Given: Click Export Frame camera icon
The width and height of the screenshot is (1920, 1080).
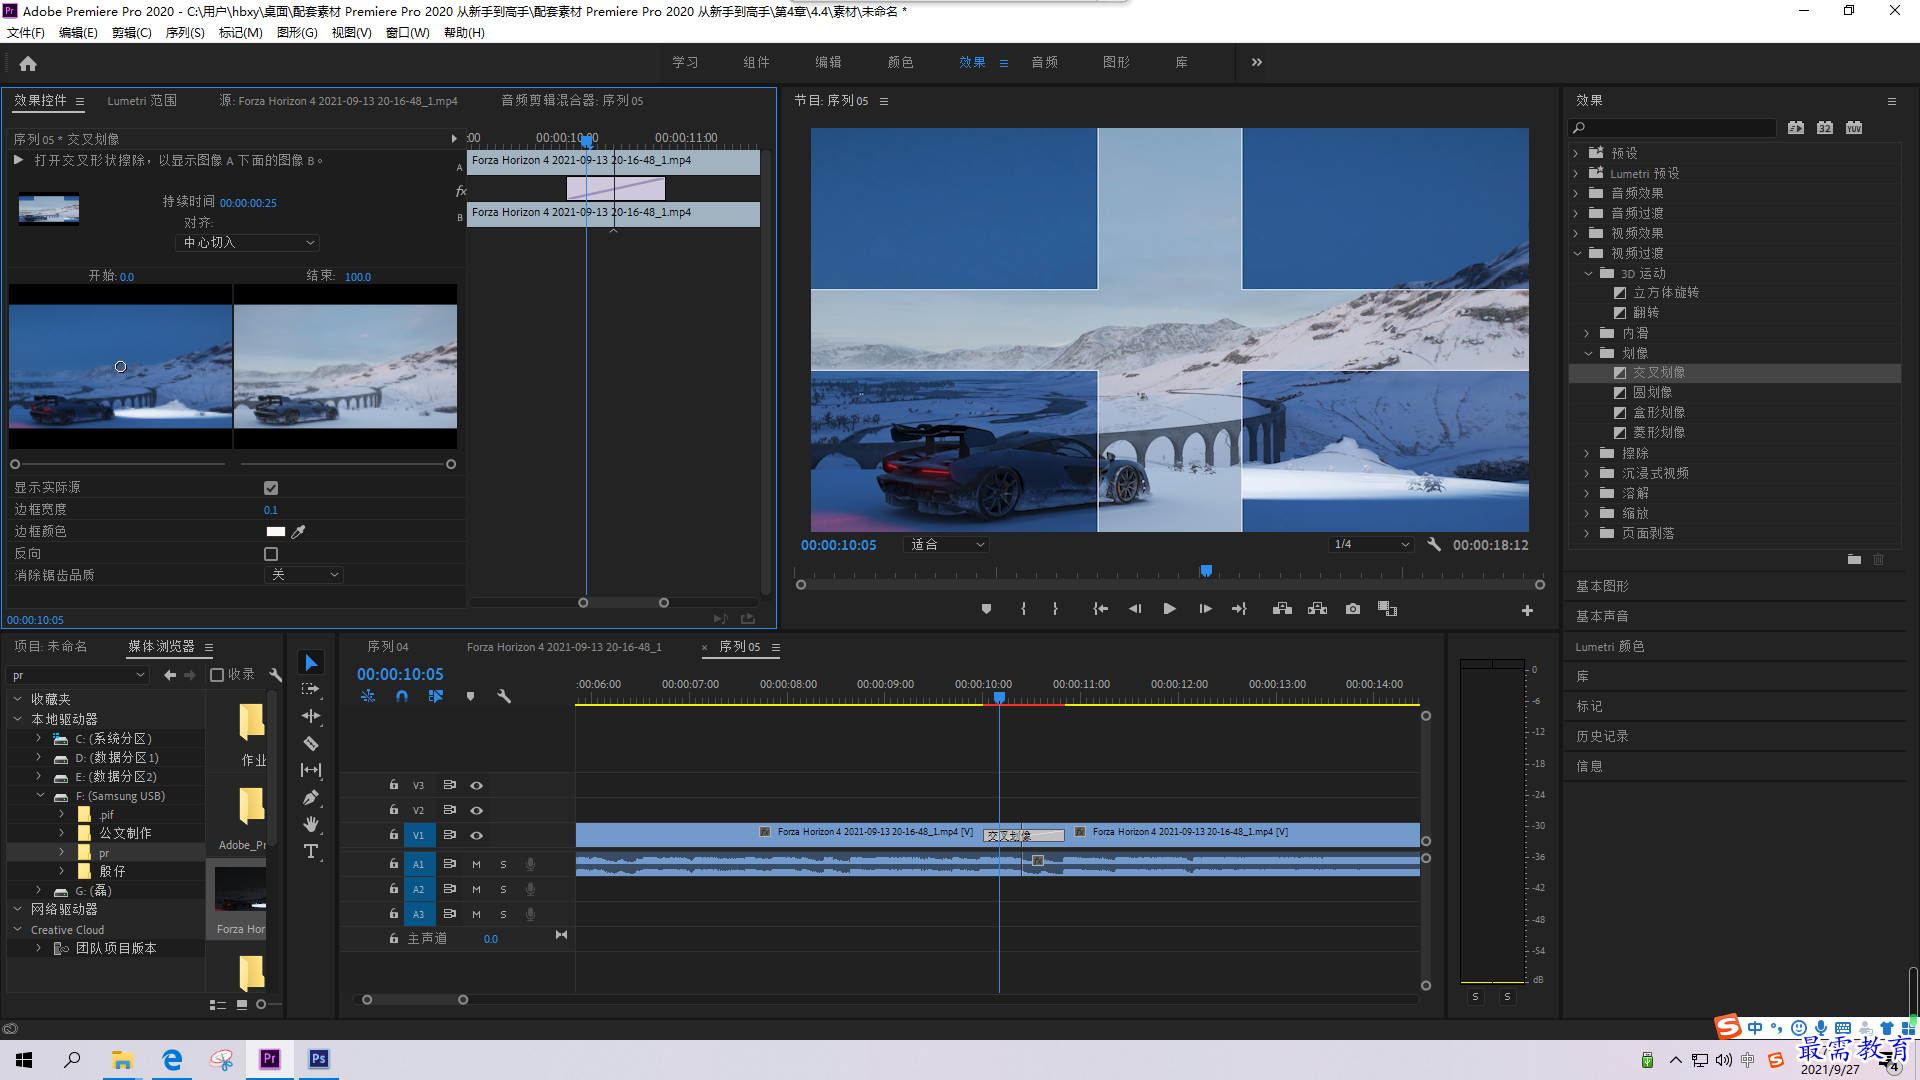Looking at the screenshot, I should coord(1353,609).
